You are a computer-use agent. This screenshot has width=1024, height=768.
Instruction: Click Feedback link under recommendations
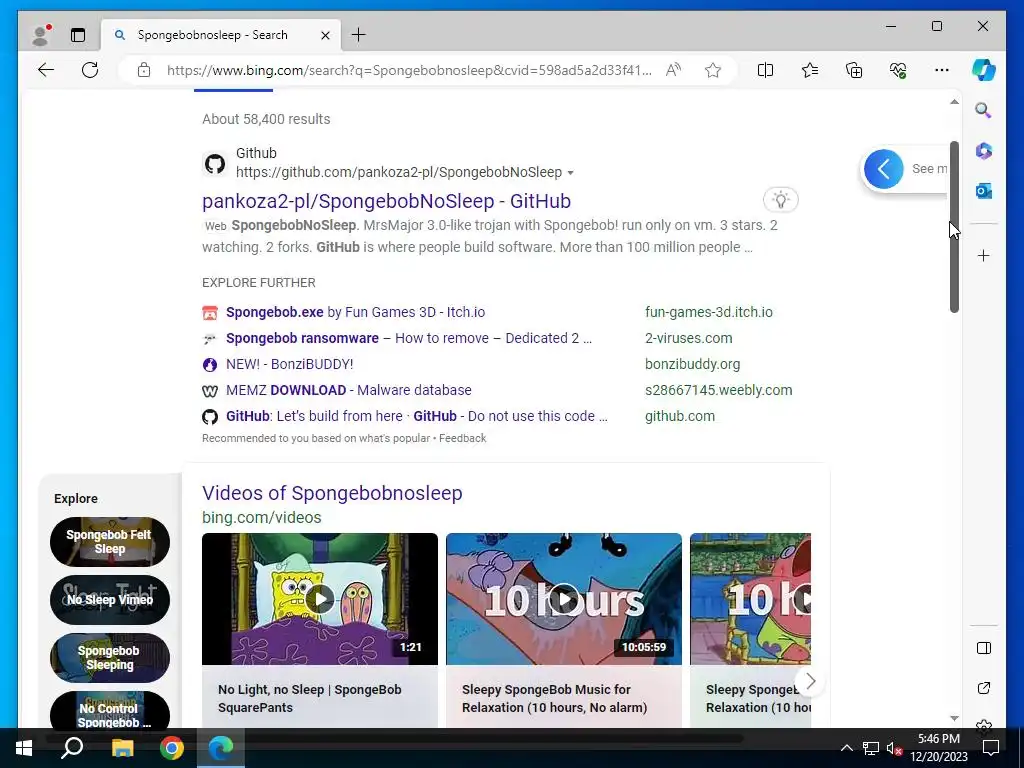462,438
